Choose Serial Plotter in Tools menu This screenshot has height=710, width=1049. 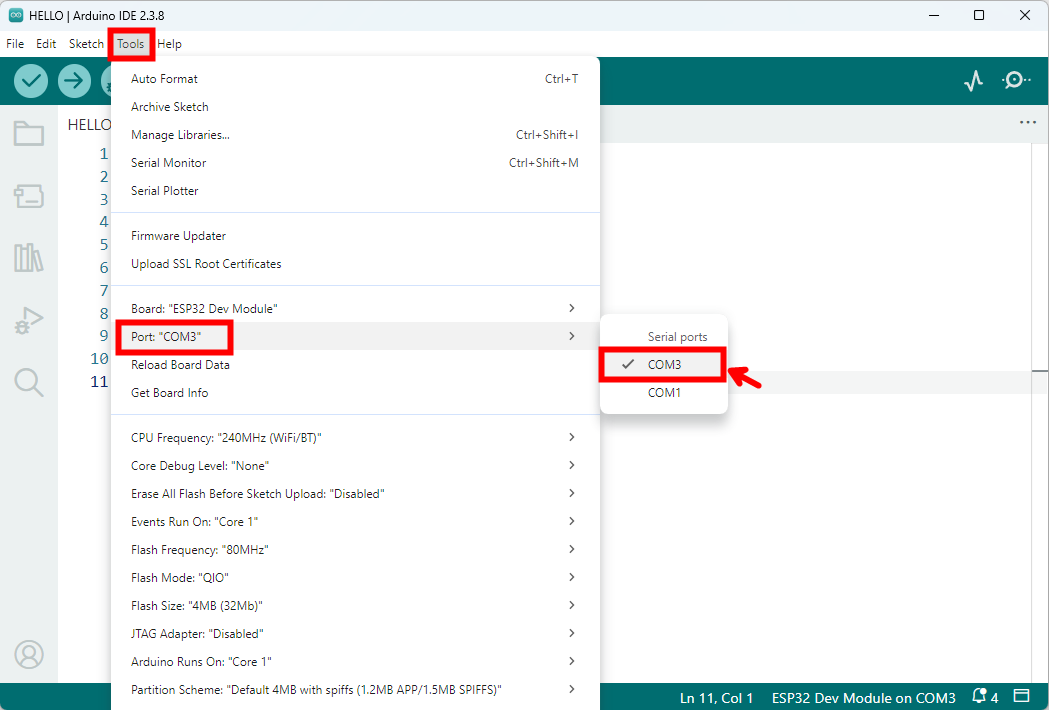(x=355, y=191)
